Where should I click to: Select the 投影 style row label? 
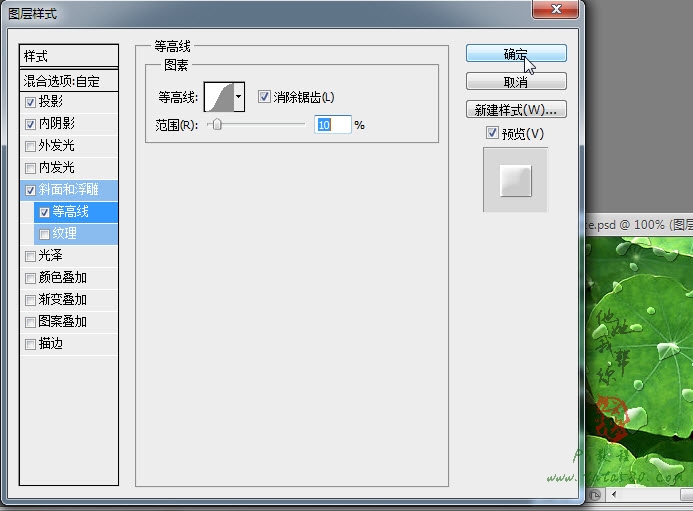51,102
